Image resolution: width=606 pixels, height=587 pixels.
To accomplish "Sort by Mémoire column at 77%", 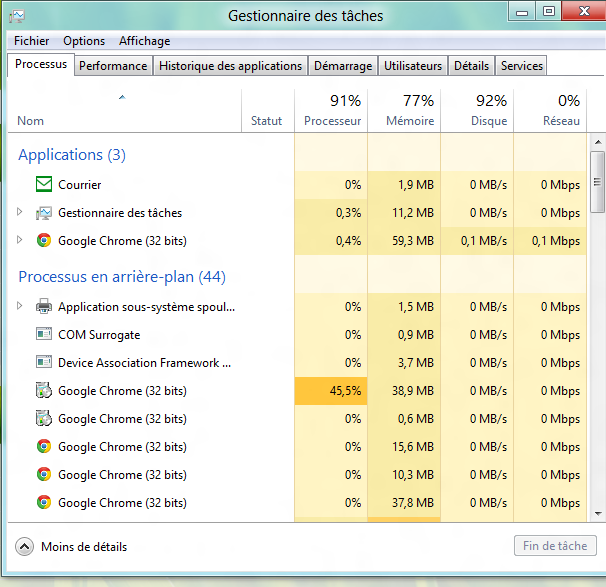I will pos(404,111).
